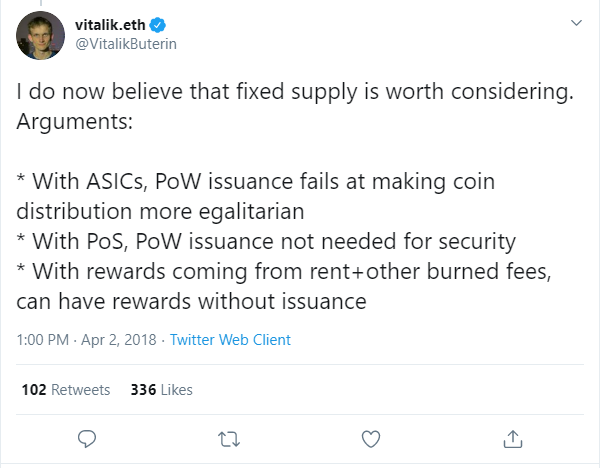The width and height of the screenshot is (607, 468).
Task: Click the rent+other burned fees line
Action: point(284,271)
